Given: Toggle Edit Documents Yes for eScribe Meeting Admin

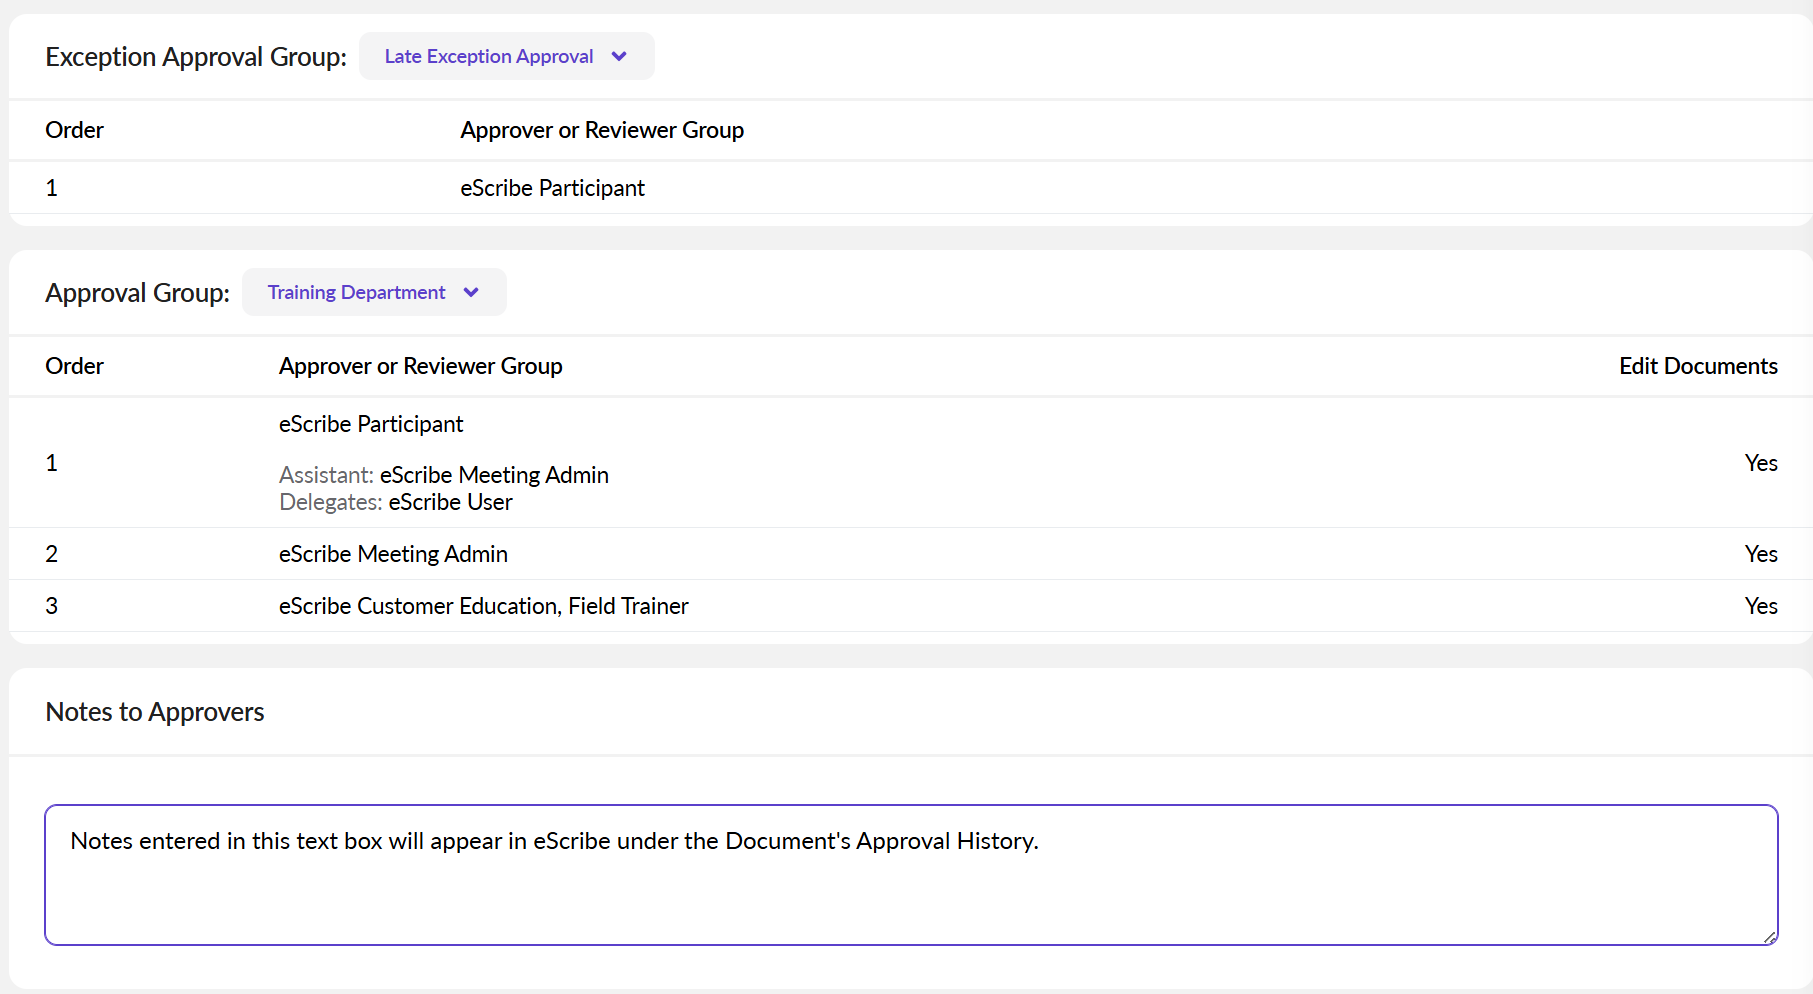Looking at the screenshot, I should [x=1760, y=554].
